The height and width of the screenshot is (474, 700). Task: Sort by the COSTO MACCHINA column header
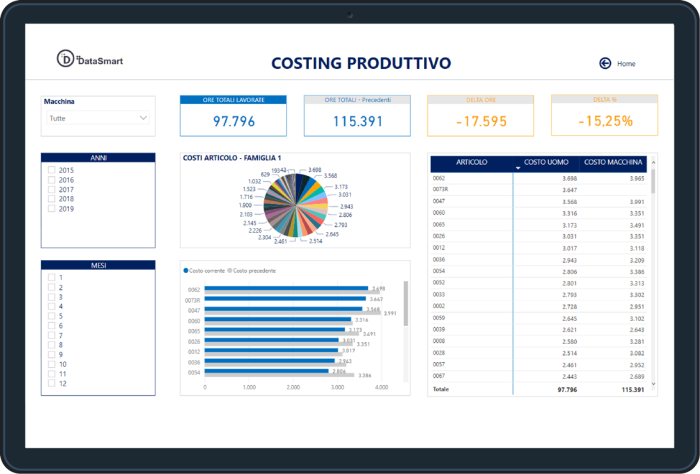click(613, 161)
